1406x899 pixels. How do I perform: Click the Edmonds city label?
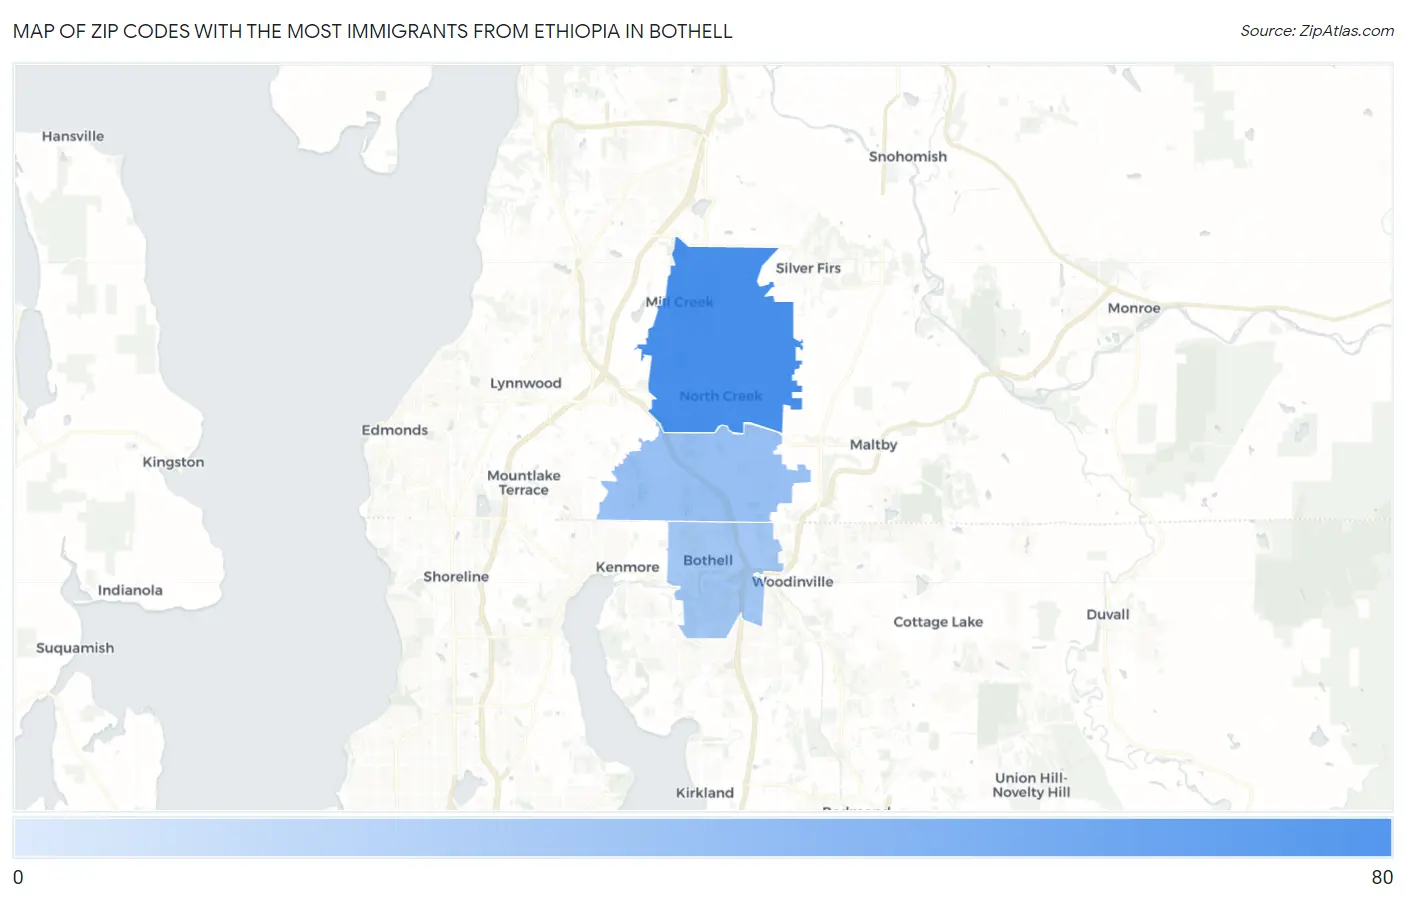(394, 430)
